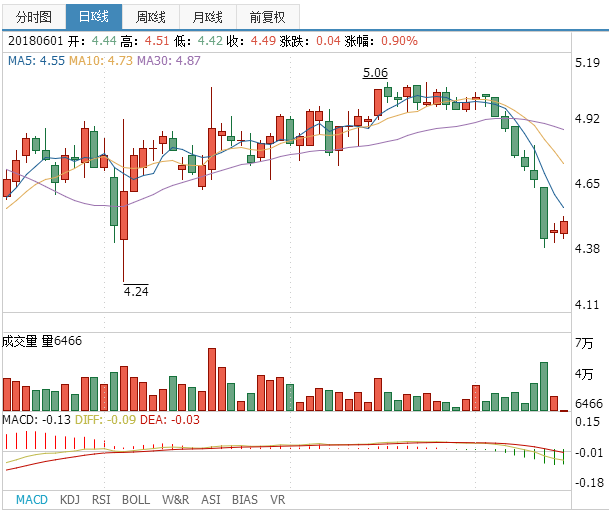This screenshot has width=609, height=510.
Task: Click the 4.11 price axis label
Action: pyautogui.click(x=587, y=305)
